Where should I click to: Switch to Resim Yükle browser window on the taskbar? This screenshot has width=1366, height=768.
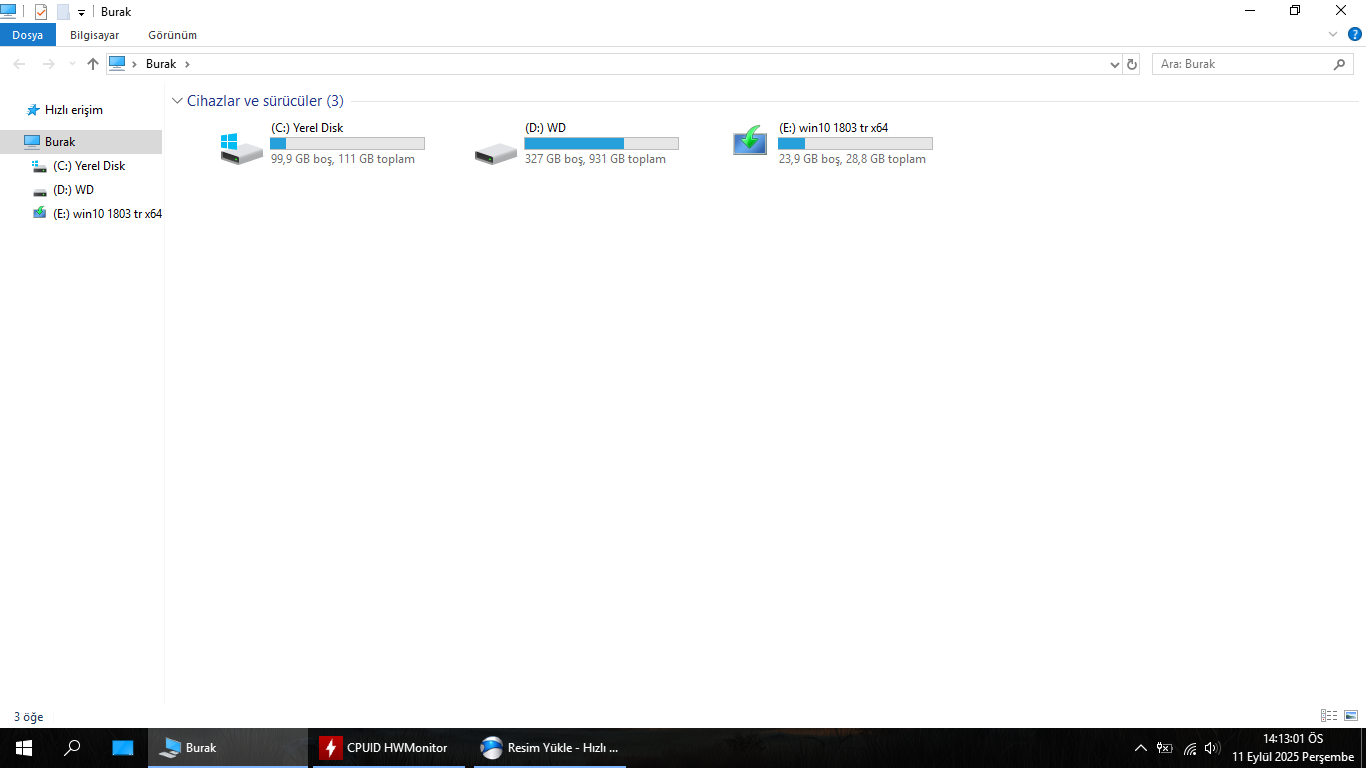[550, 748]
